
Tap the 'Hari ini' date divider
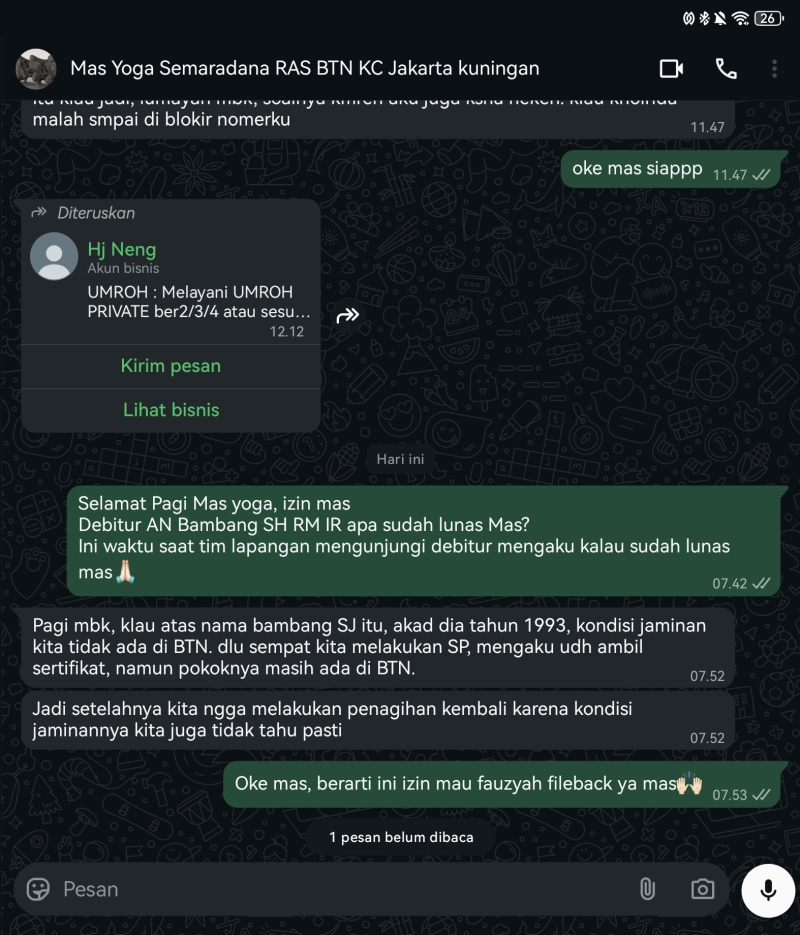(399, 460)
